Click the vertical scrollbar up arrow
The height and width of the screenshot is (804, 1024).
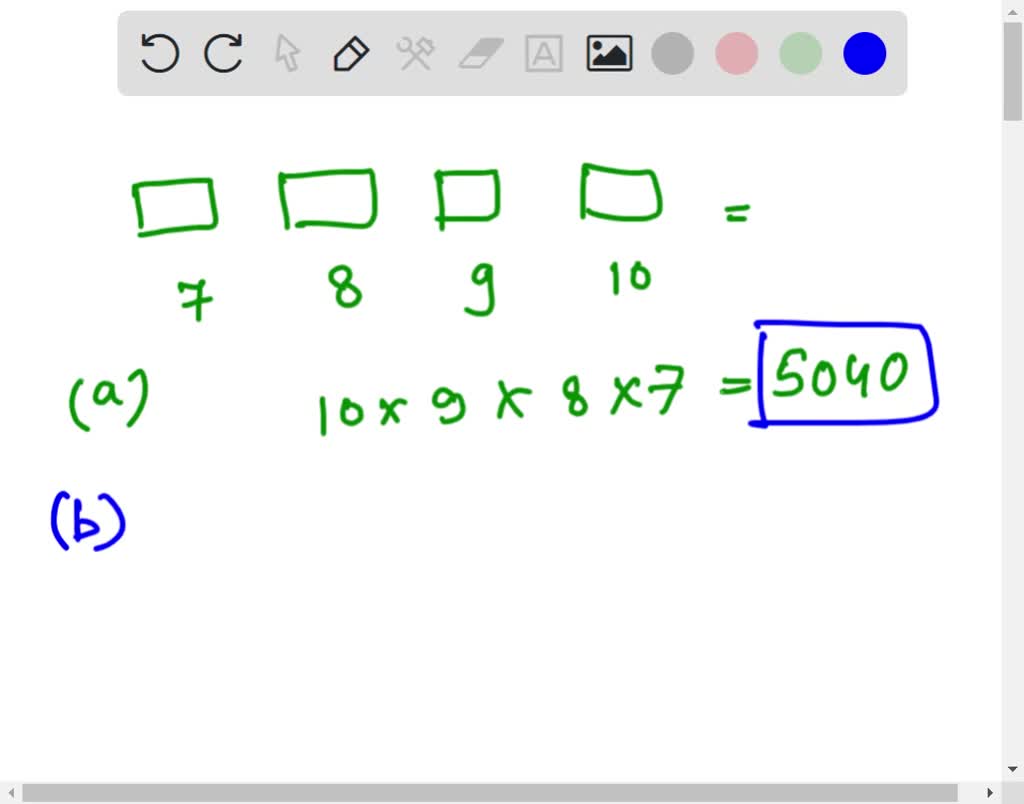click(x=1013, y=11)
